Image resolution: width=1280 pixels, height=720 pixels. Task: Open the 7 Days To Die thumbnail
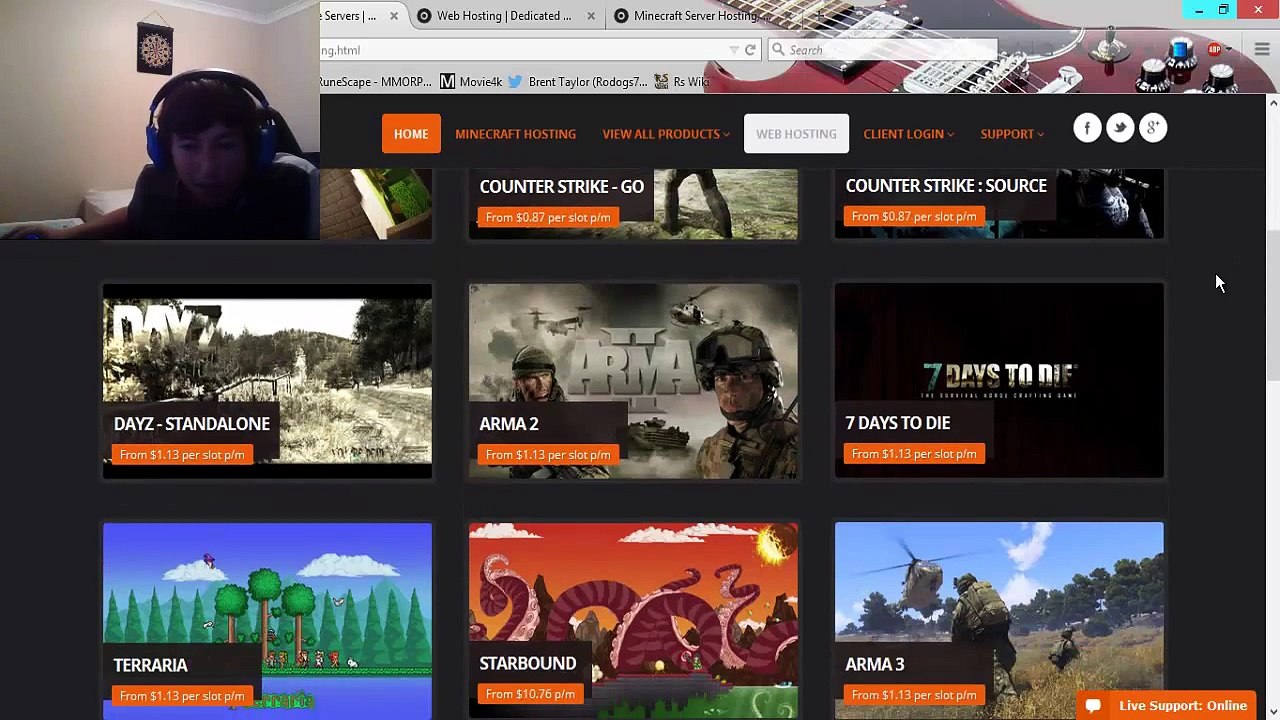[x=999, y=380]
